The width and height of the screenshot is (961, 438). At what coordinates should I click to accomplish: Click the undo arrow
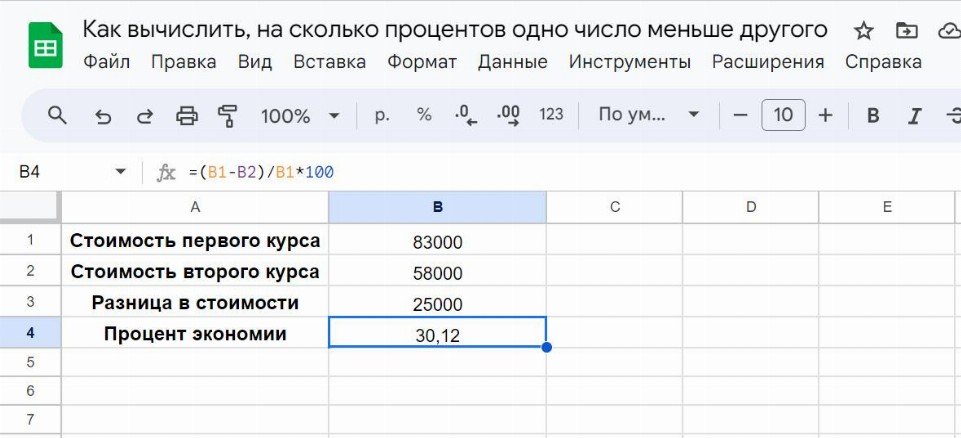[x=103, y=115]
